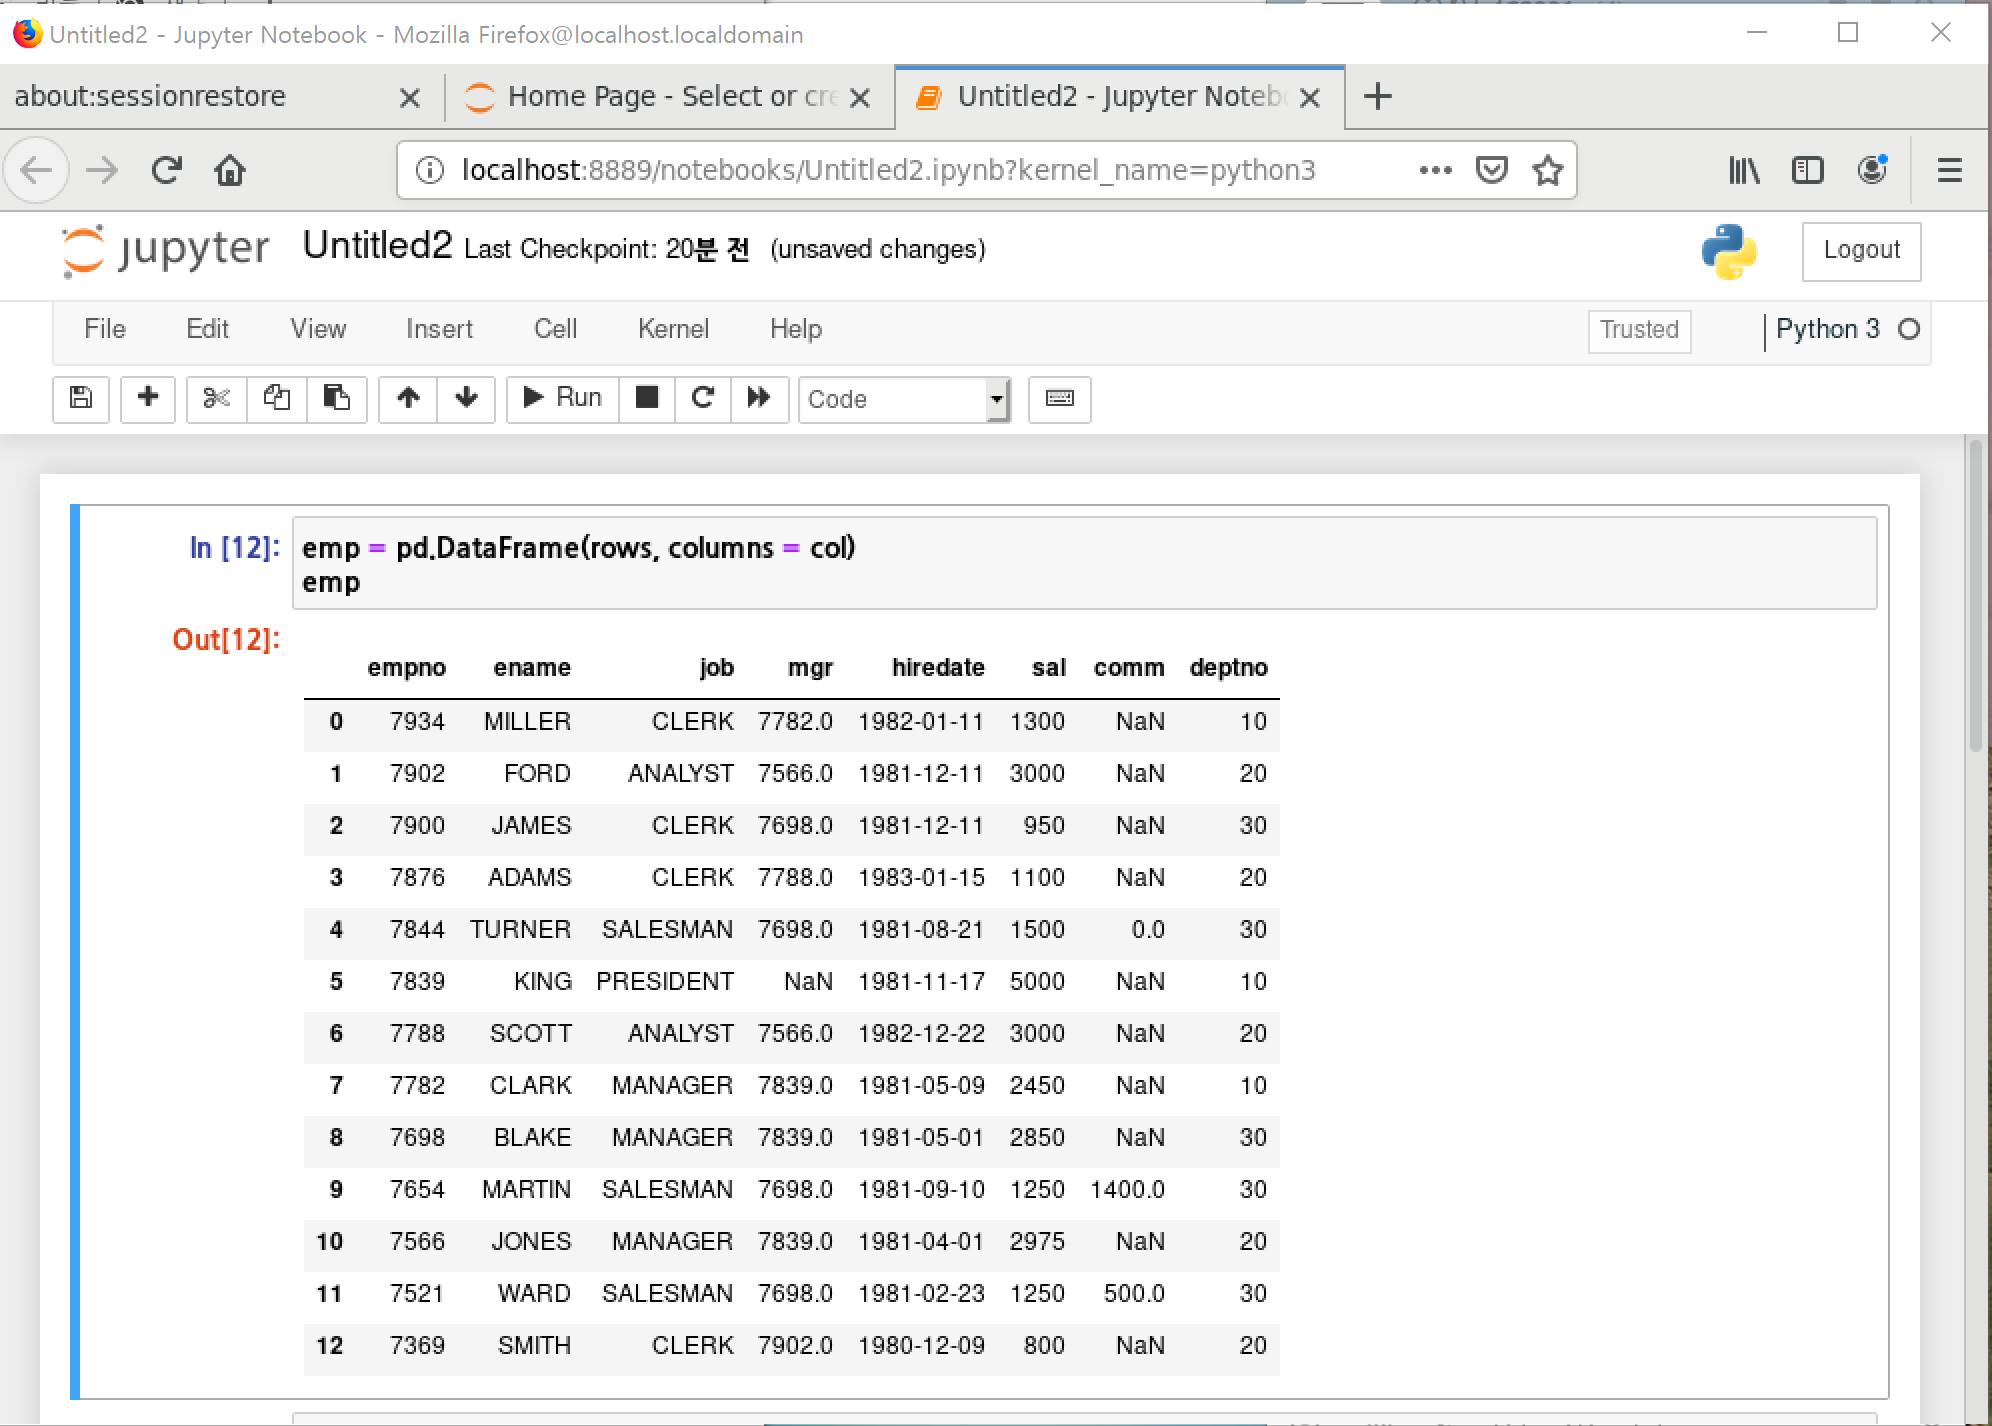Click the notebook title Untitled2 to rename
Image resolution: width=1992 pixels, height=1426 pixels.
pos(377,246)
